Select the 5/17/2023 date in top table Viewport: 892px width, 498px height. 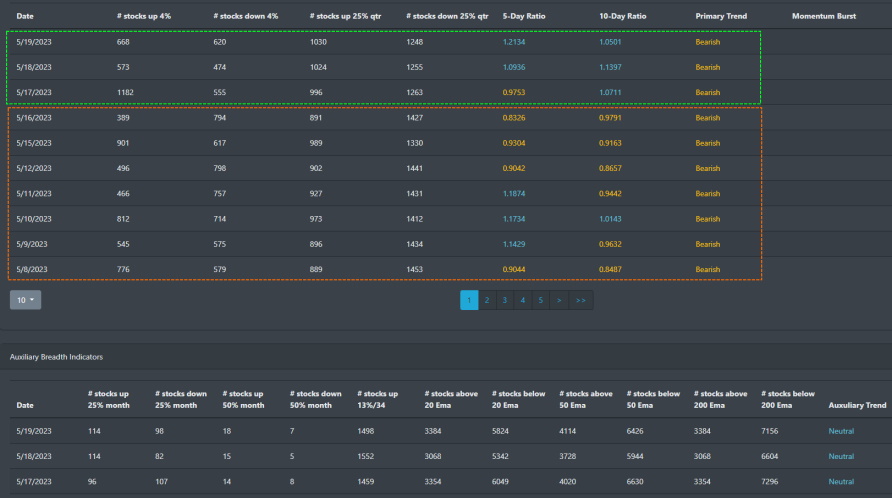click(x=34, y=92)
